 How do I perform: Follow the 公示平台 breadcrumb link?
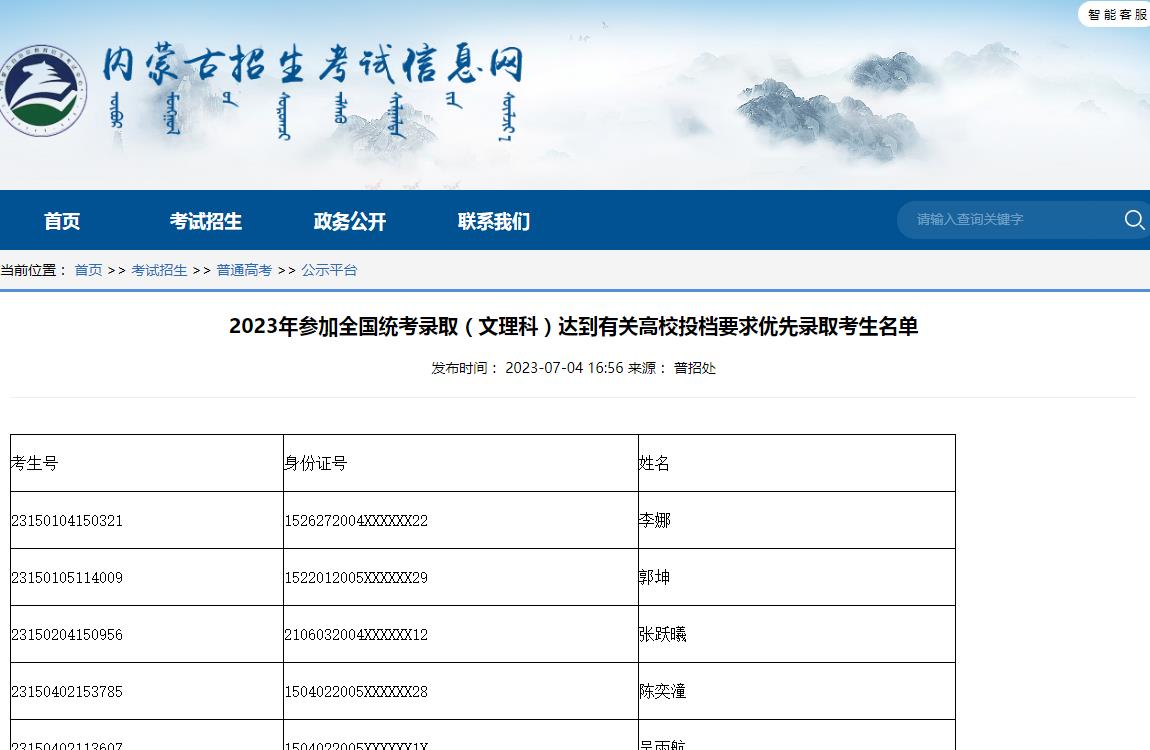pos(329,270)
